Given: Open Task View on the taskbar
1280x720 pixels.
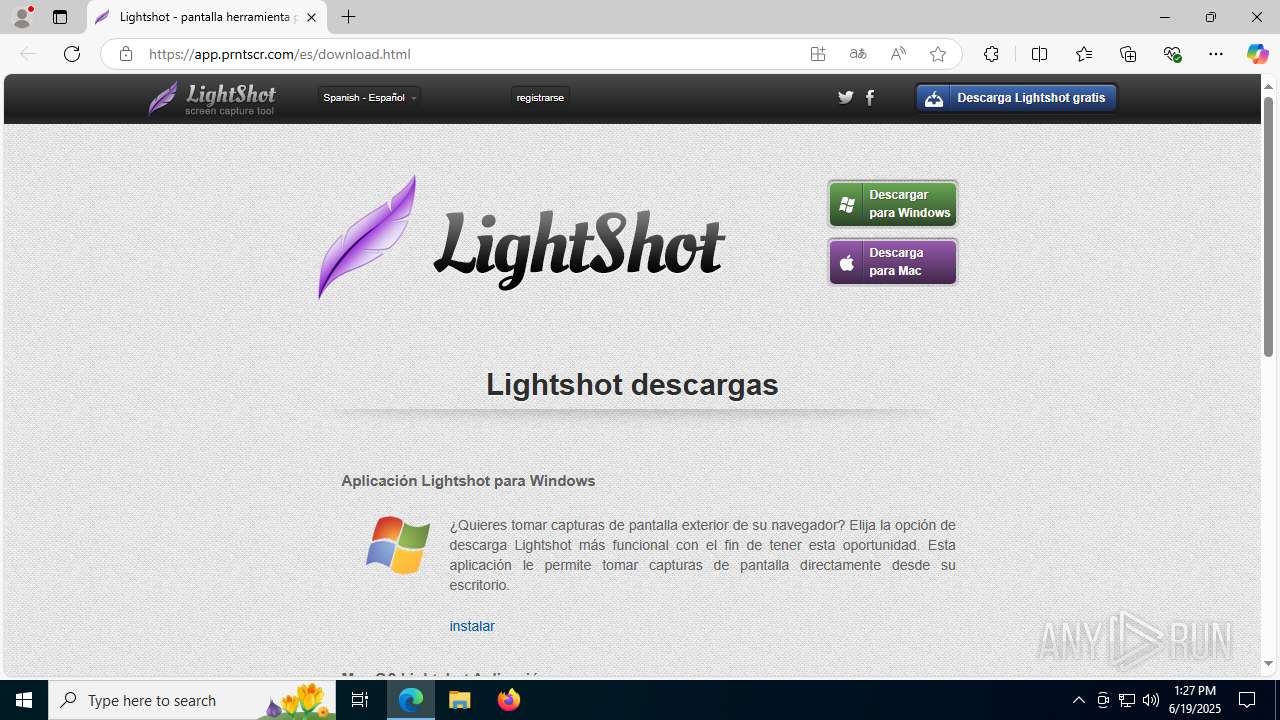Looking at the screenshot, I should point(360,700).
